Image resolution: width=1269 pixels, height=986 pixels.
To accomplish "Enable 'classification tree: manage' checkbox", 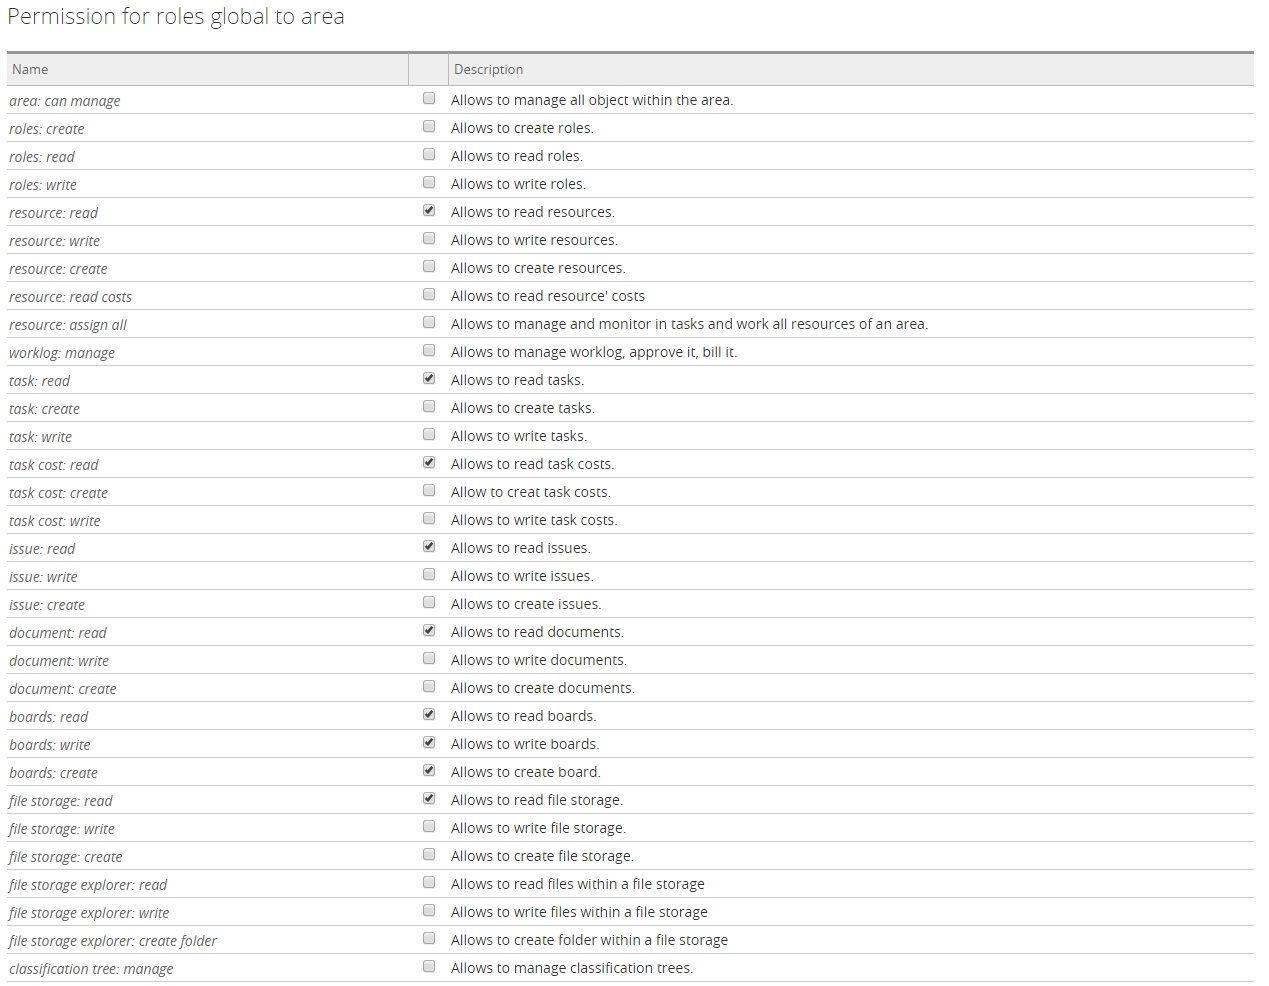I will [429, 967].
